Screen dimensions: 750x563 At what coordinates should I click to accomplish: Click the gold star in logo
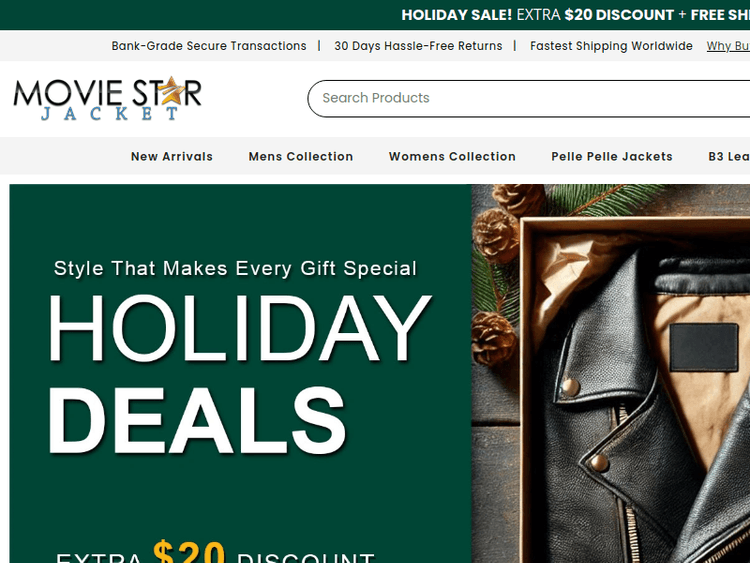coord(172,90)
